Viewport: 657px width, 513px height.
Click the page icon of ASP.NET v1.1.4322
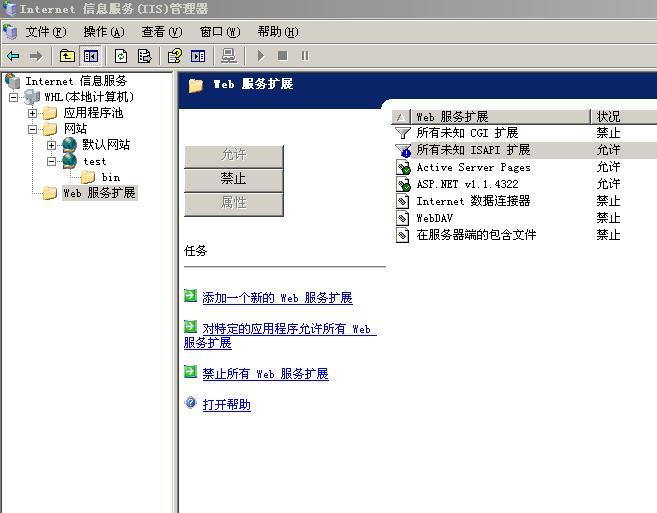click(x=403, y=184)
